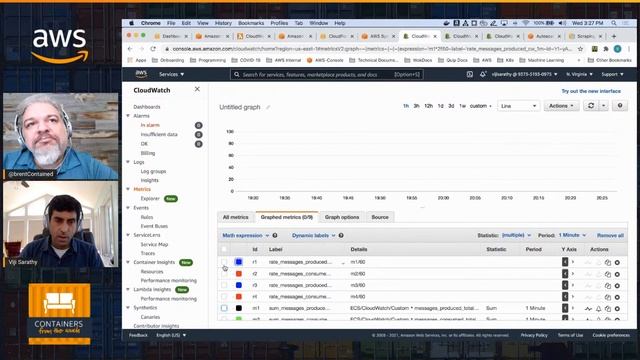Switch to the All metrics tab
Viewport: 640px width, 360px height.
coord(236,217)
